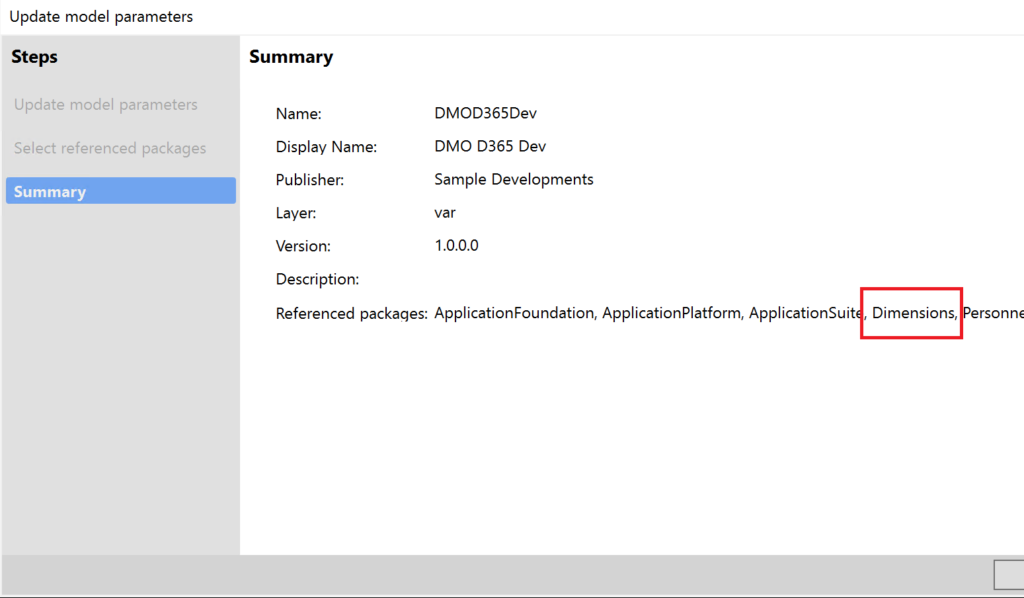This screenshot has height=598, width=1024.
Task: Select the ApplicationSuite package reference
Action: 804,312
